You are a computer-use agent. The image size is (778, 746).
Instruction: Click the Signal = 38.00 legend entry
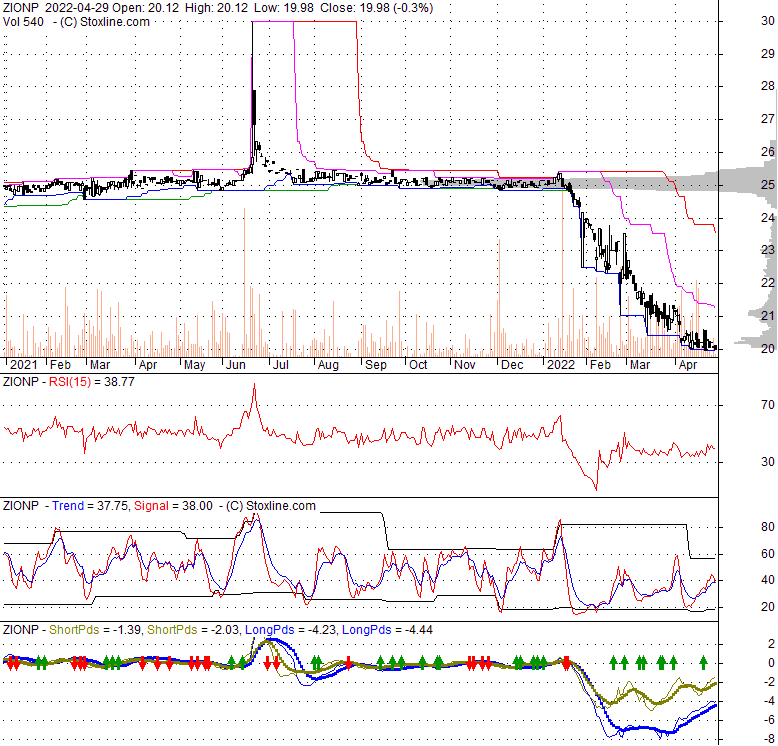point(173,505)
